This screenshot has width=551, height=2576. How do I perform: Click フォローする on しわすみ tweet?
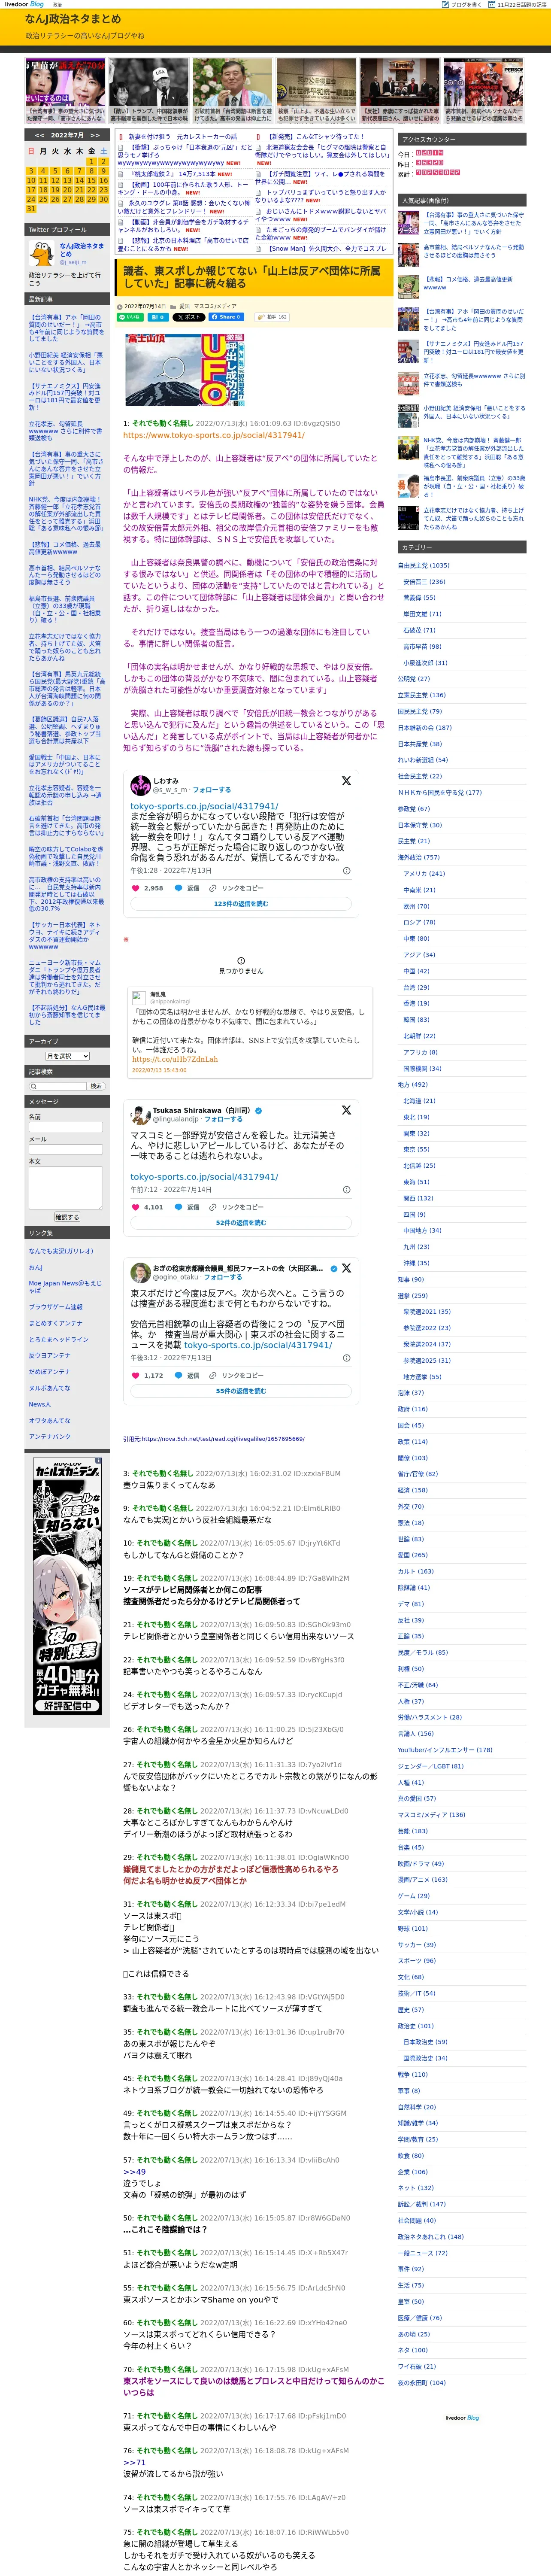coord(211,790)
